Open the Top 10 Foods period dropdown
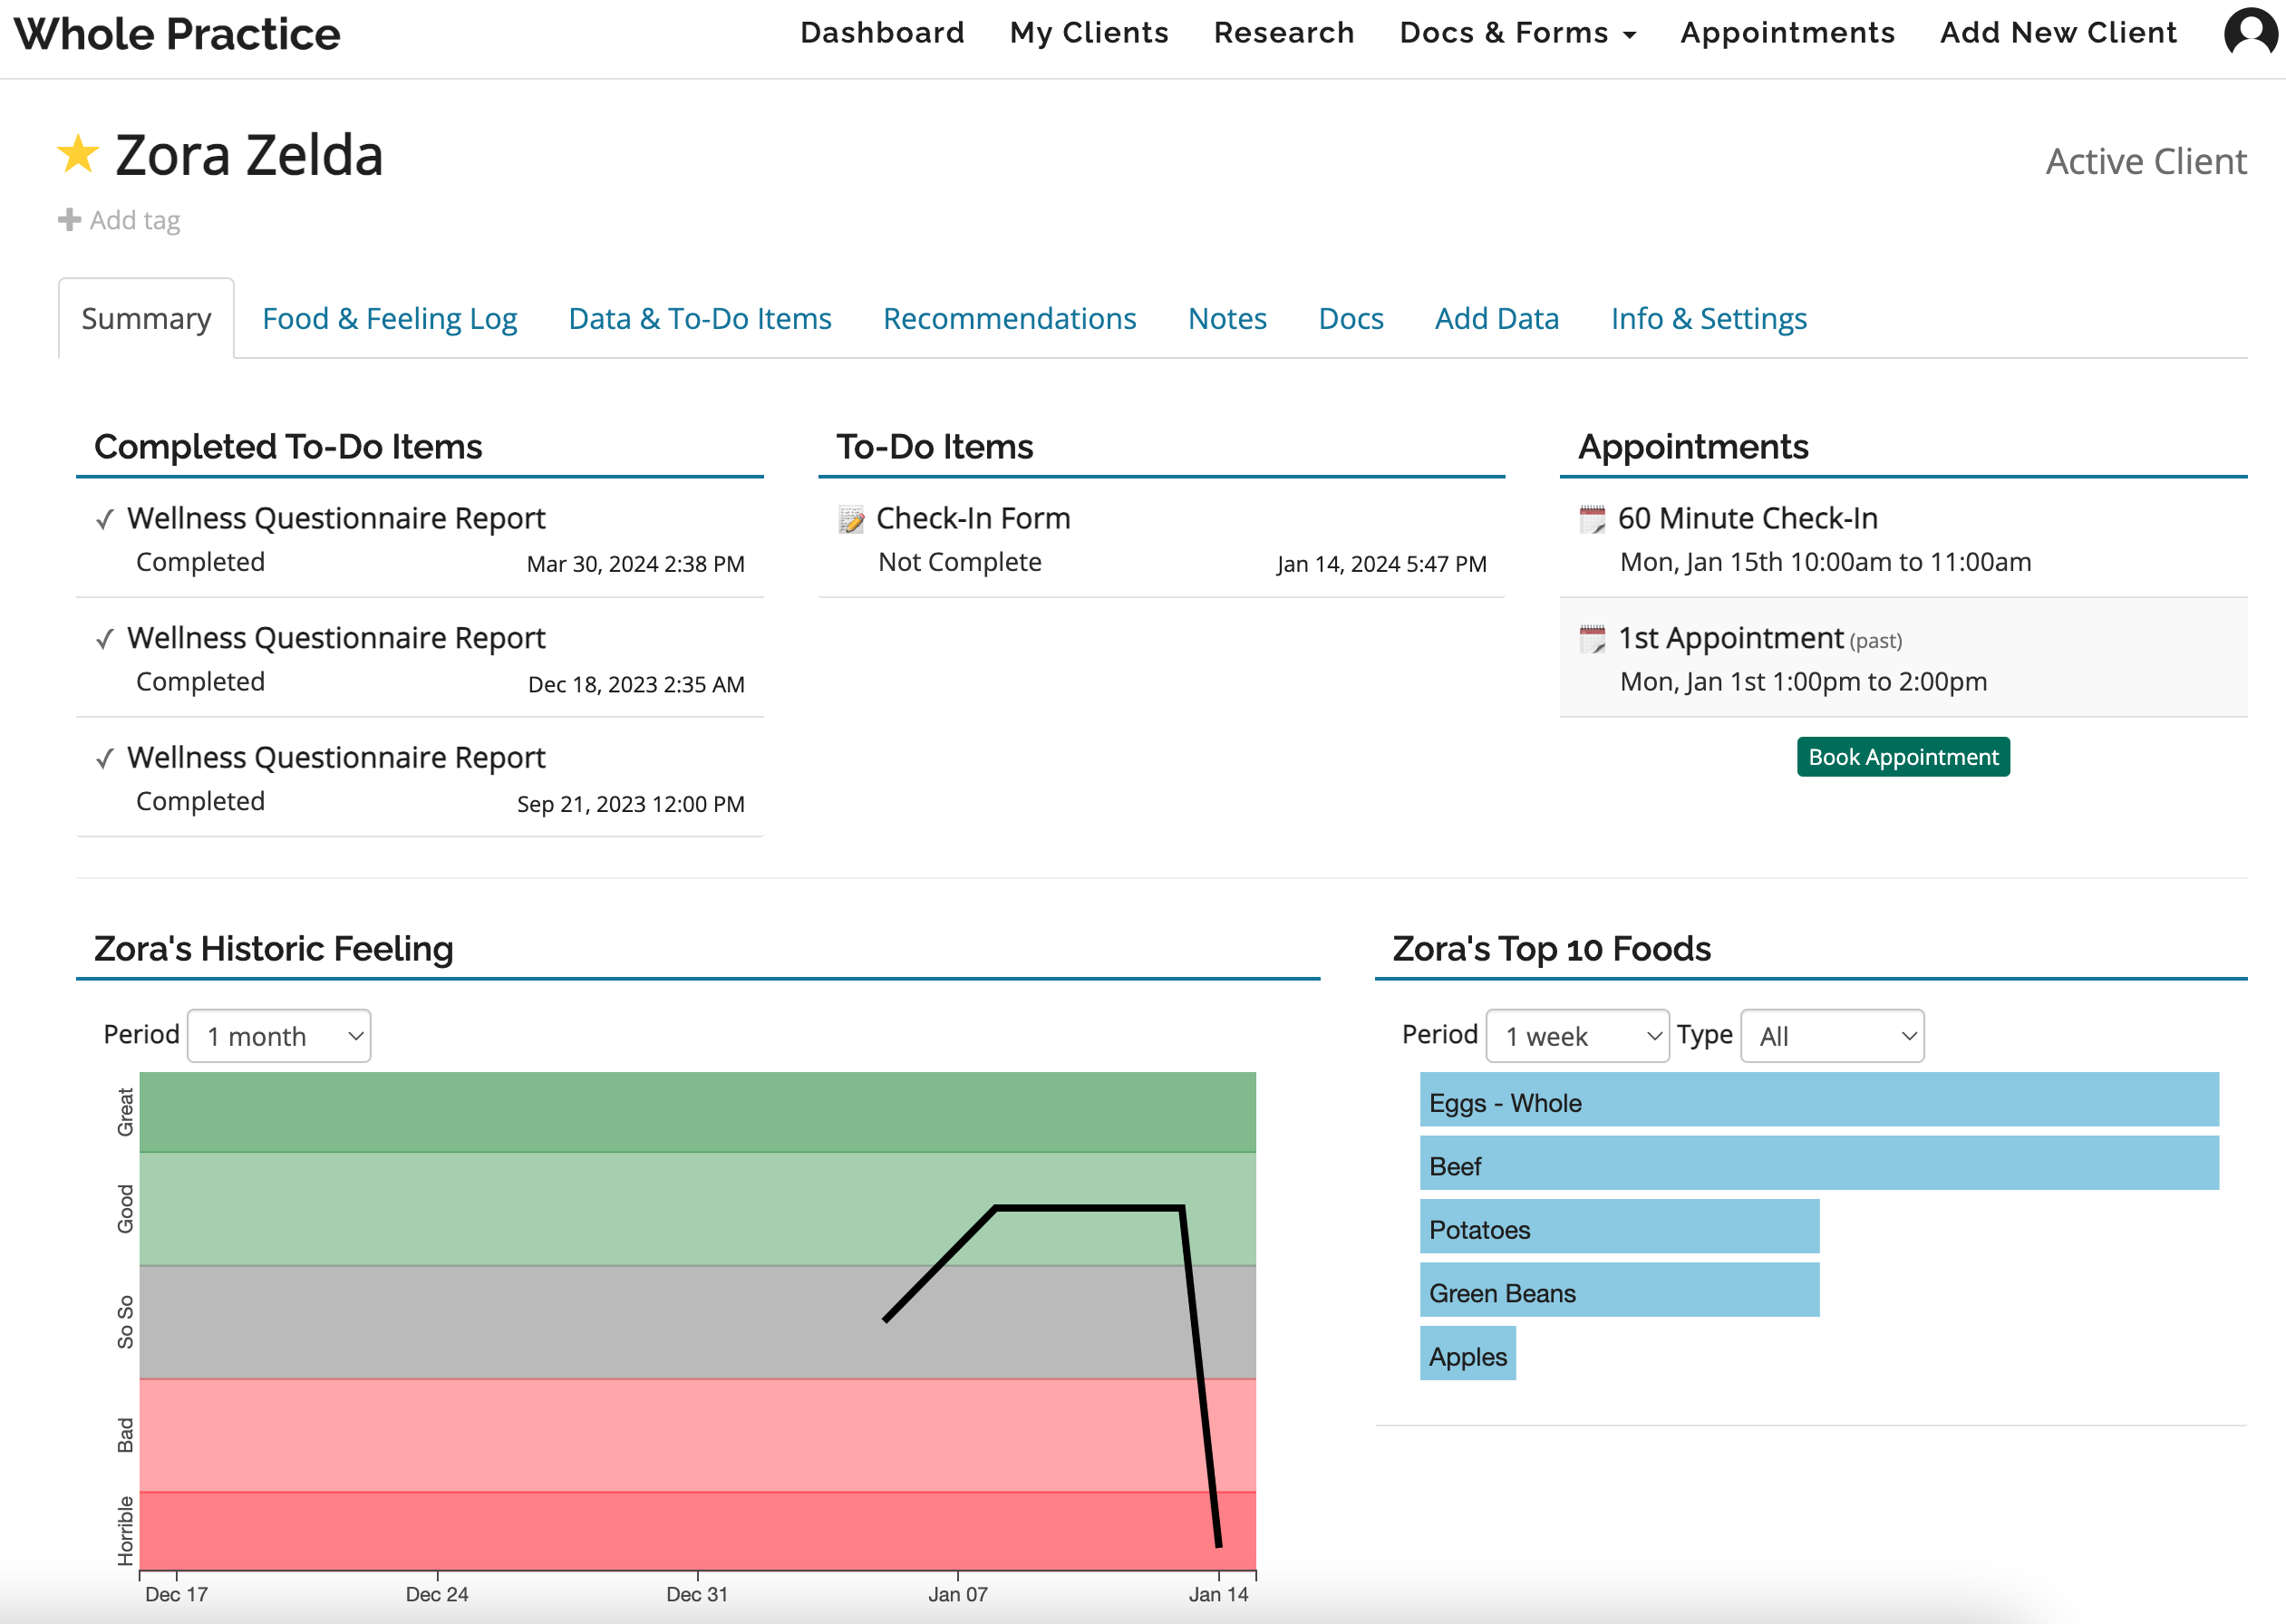Image resolution: width=2286 pixels, height=1624 pixels. (x=1577, y=1036)
